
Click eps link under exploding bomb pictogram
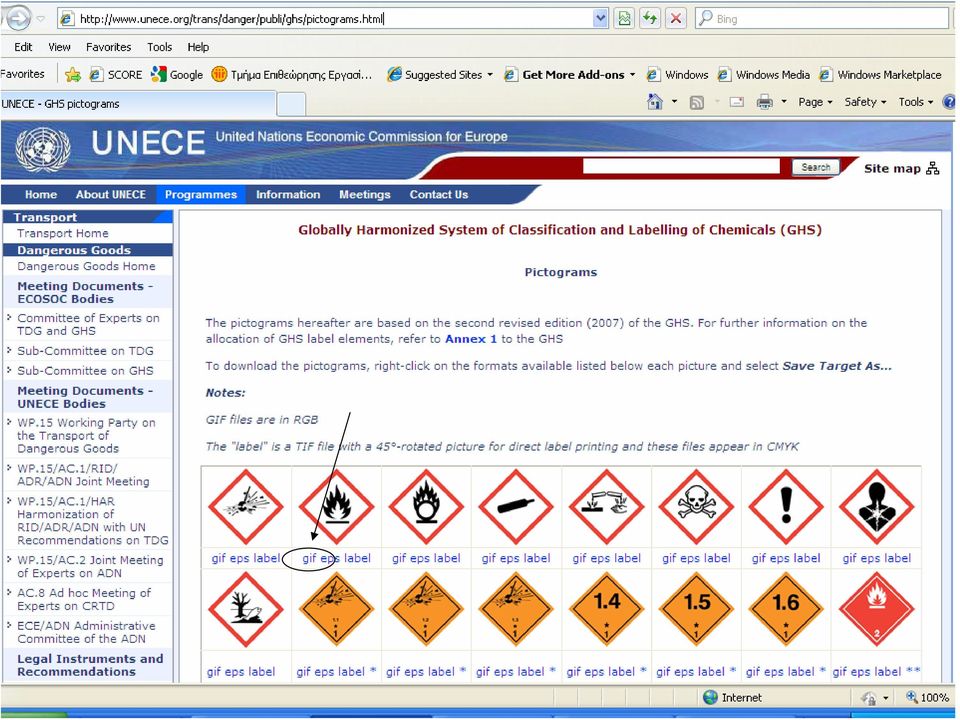240,558
